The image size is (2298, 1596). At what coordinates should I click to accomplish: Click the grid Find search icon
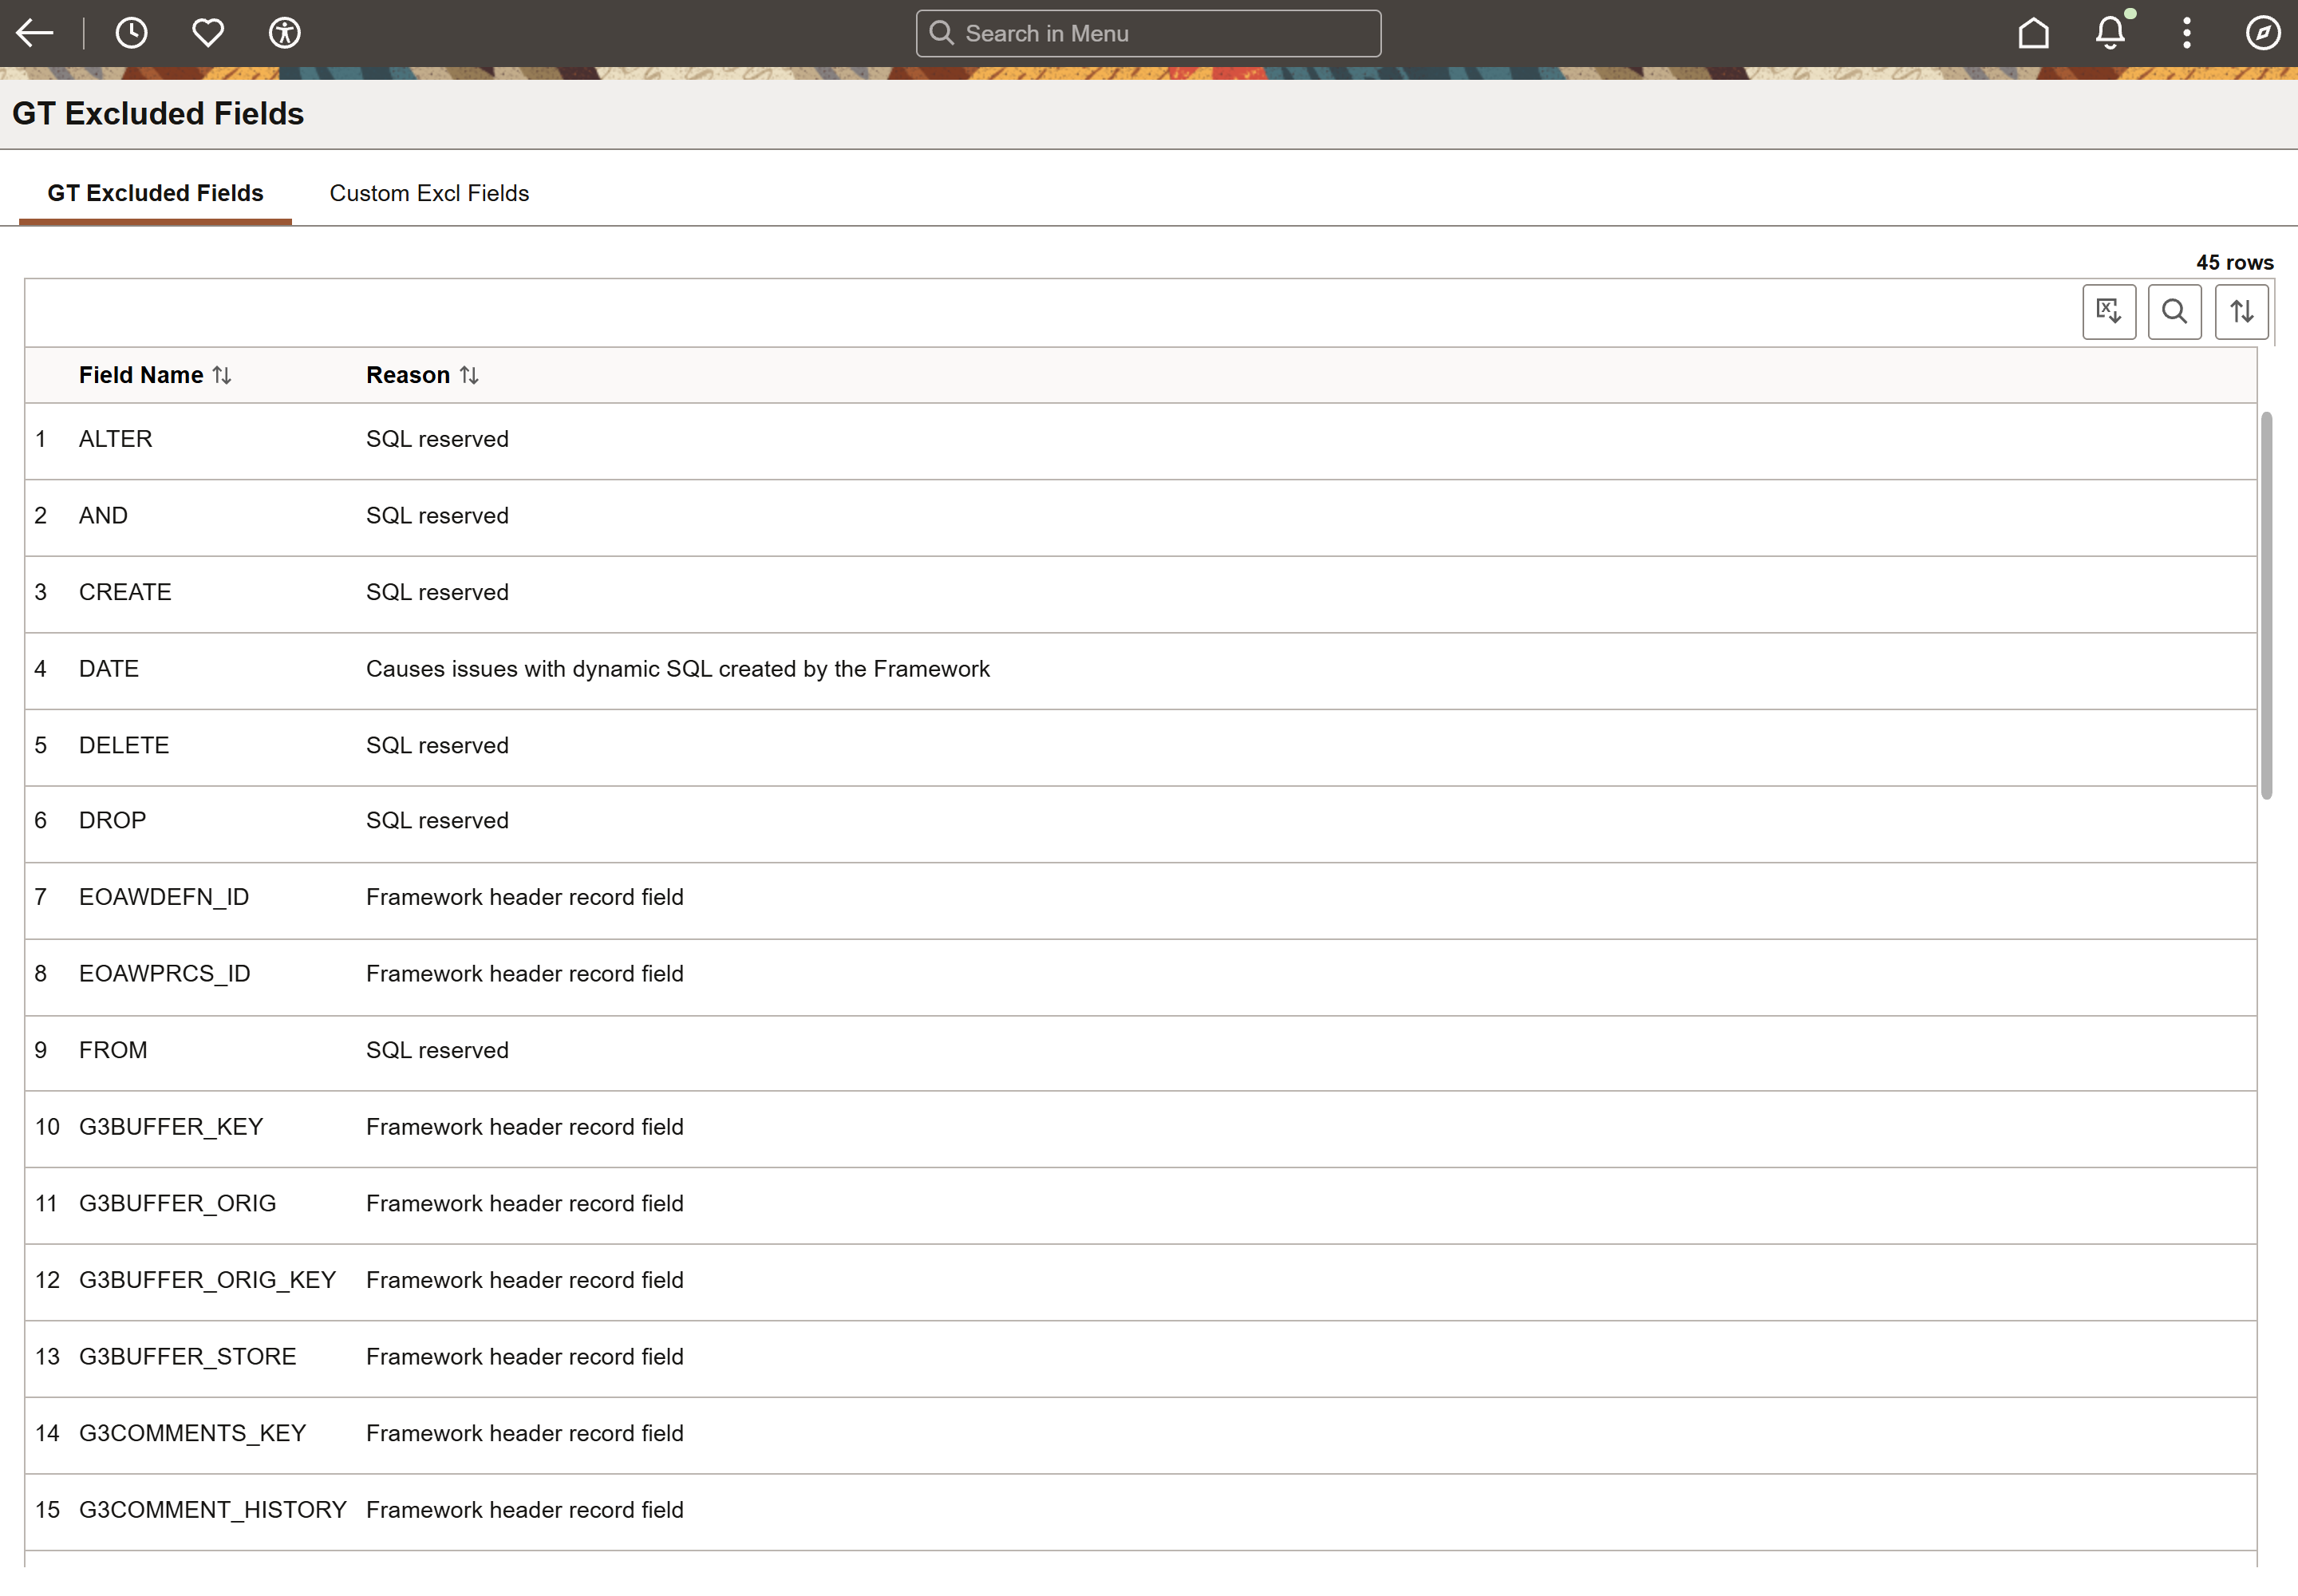point(2175,312)
